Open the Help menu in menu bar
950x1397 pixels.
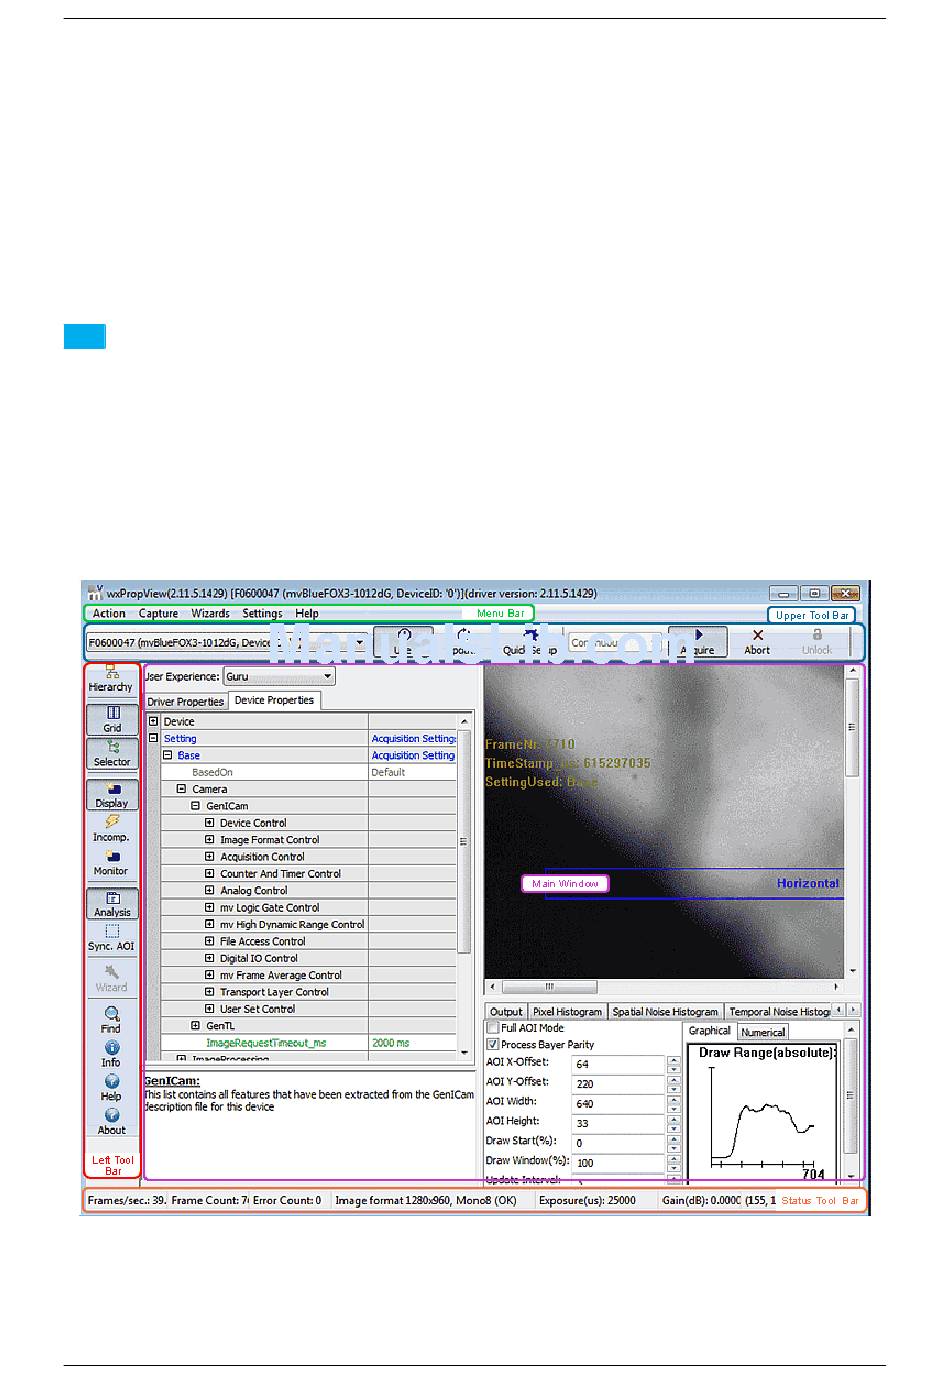coord(307,614)
